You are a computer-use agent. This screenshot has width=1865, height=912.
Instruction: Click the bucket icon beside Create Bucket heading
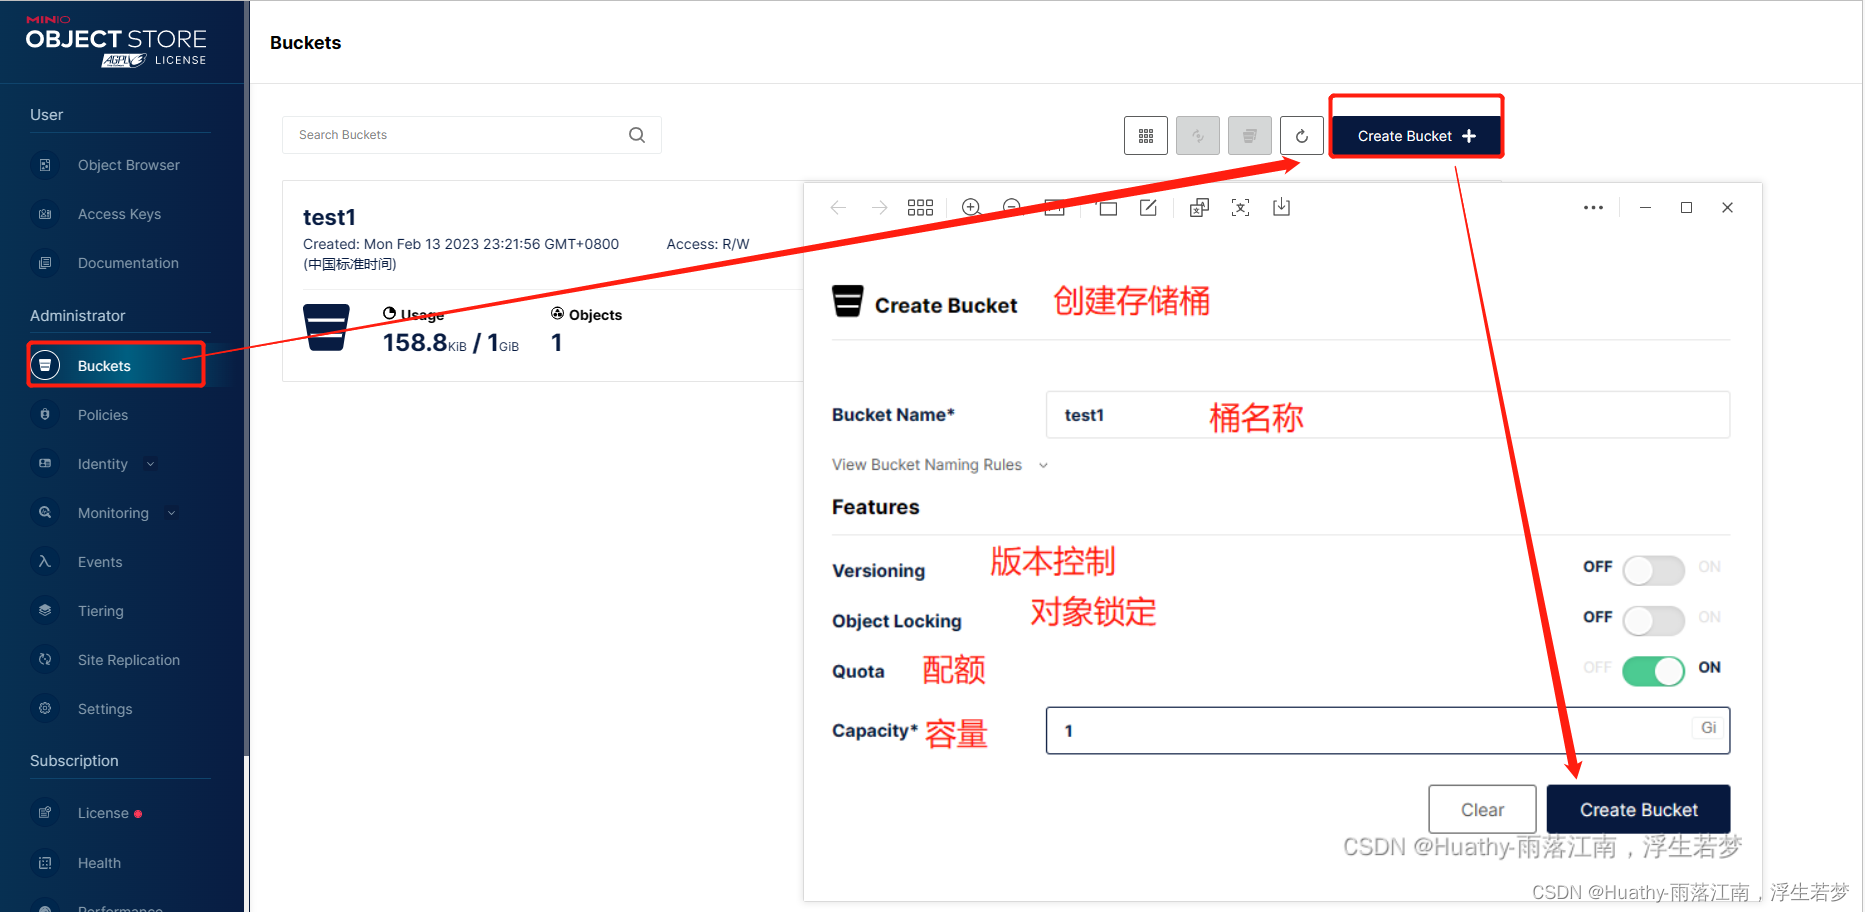coord(848,301)
